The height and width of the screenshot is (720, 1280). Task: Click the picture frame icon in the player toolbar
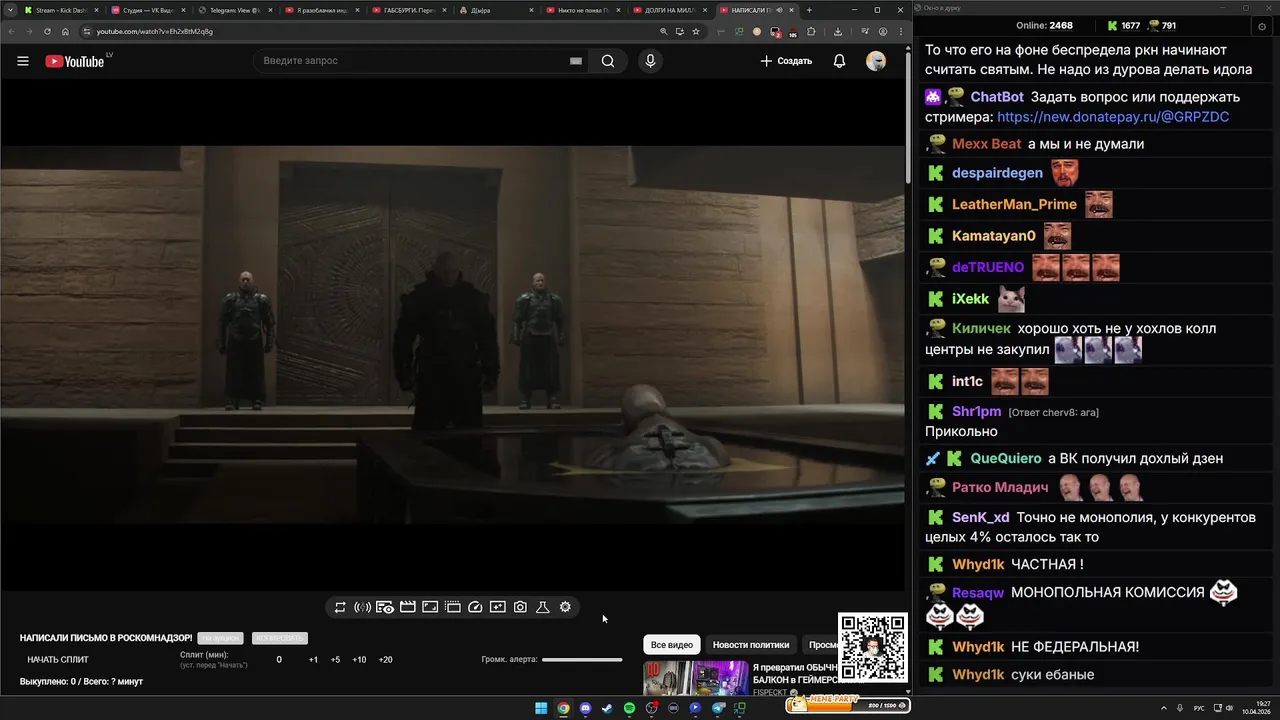[x=430, y=607]
